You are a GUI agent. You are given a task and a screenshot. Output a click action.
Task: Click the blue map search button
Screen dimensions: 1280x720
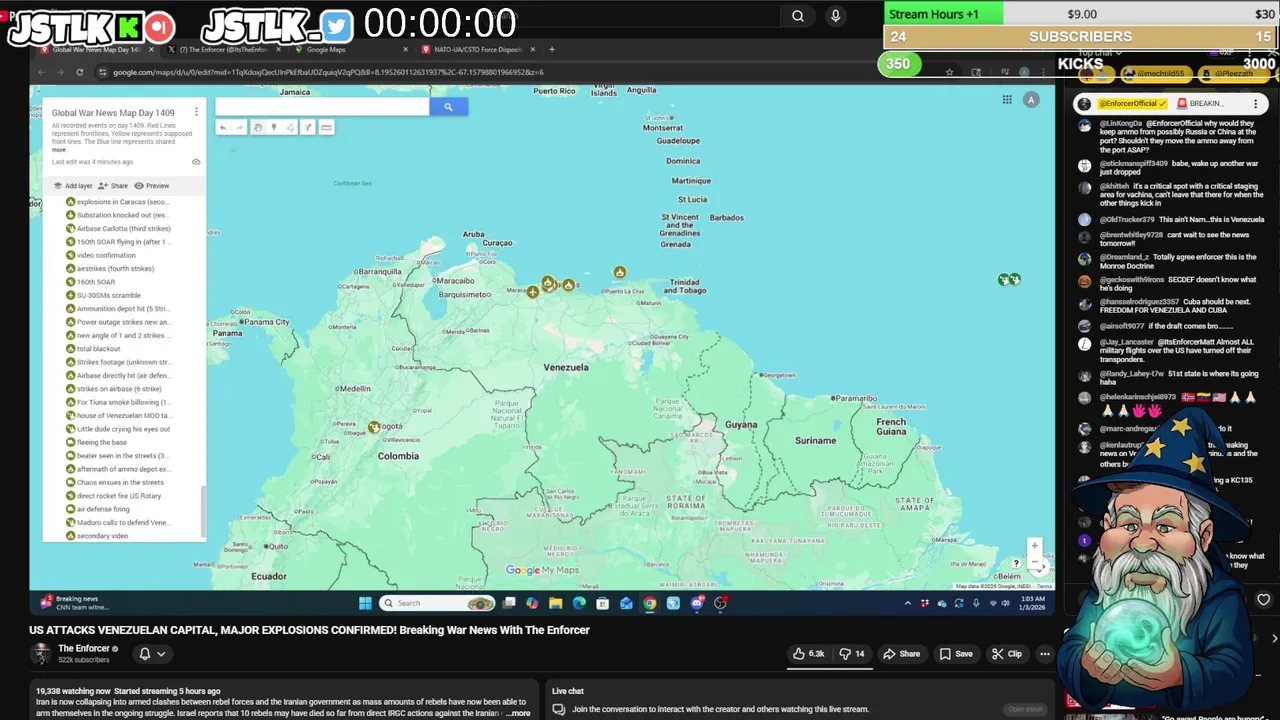tap(448, 107)
